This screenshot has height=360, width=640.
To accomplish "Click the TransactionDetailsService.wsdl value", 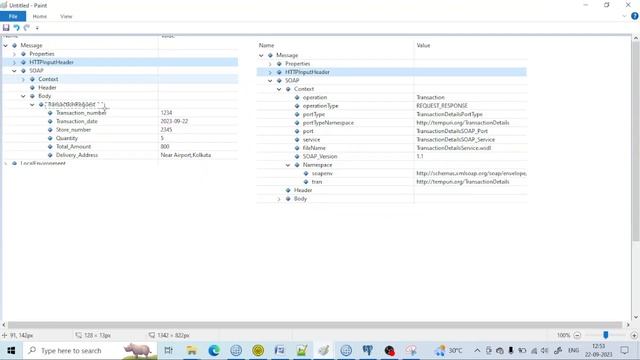I will coord(453,148).
